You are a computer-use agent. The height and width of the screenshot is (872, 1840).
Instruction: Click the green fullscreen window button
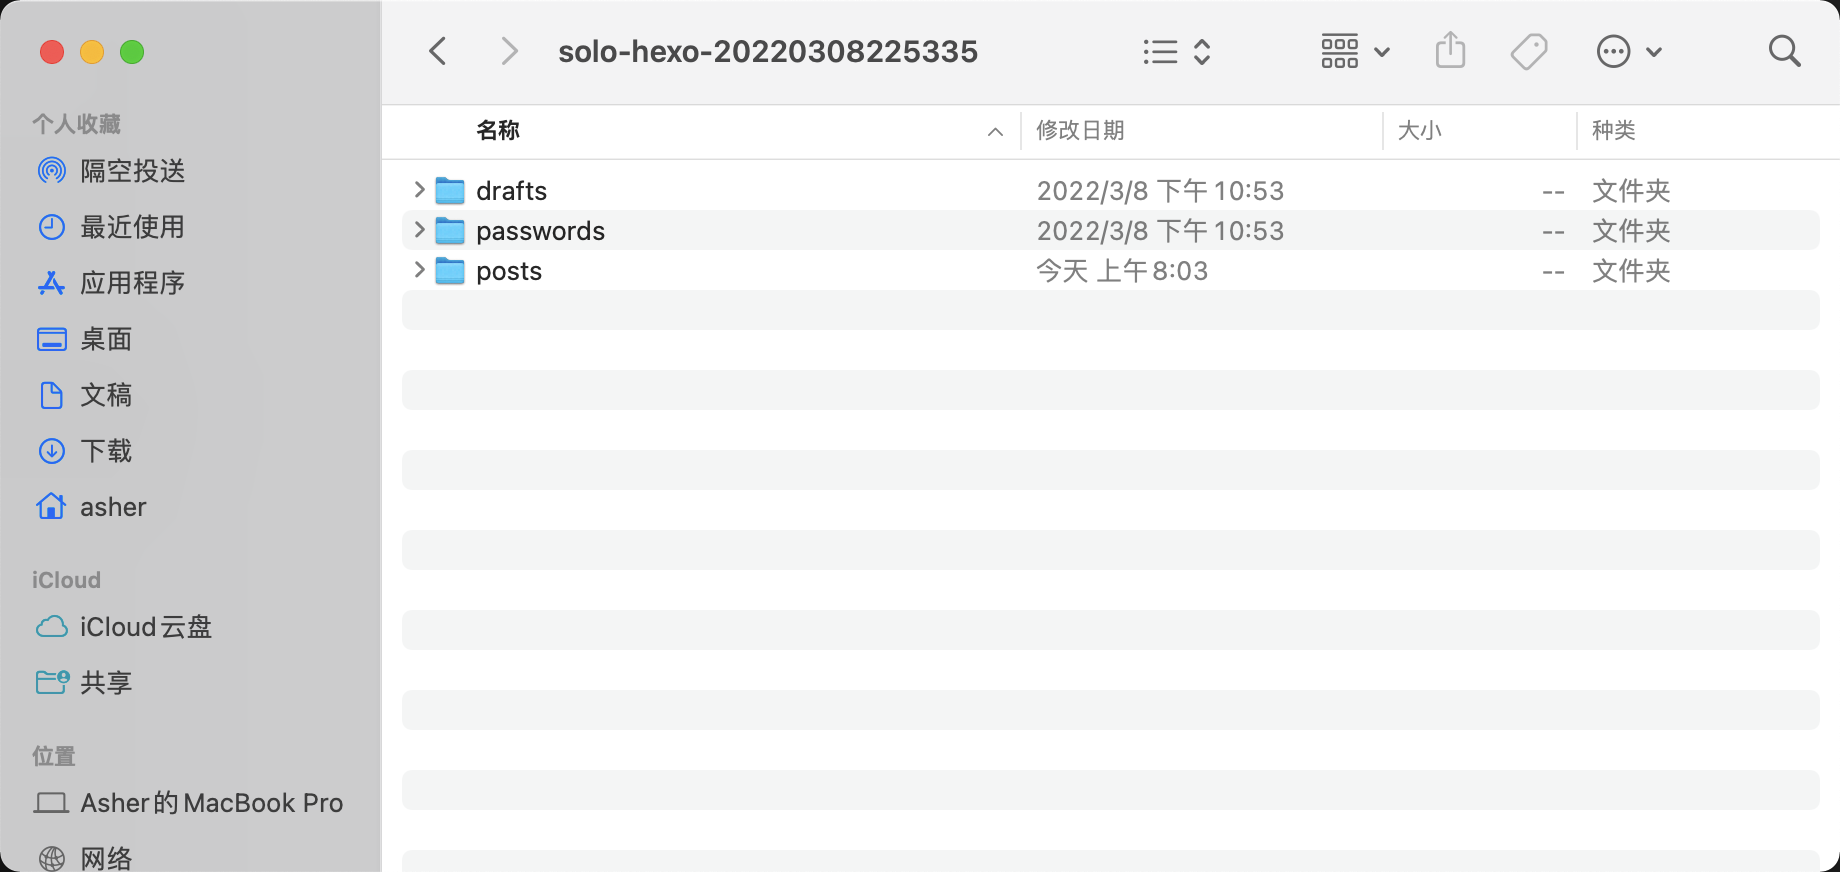pos(132,52)
